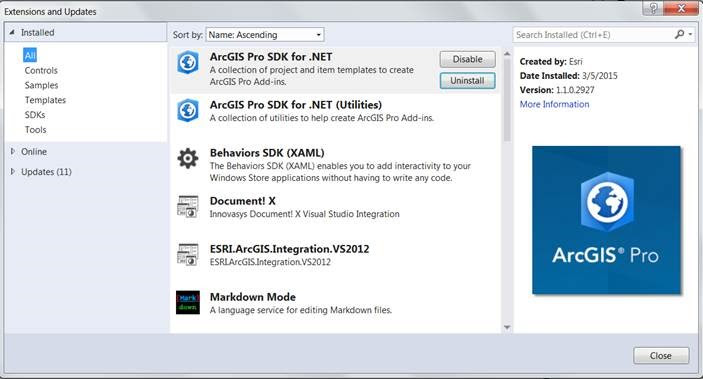703x379 pixels.
Task: Select the ArcGIS Pro SDK for .NET icon
Action: 188,63
